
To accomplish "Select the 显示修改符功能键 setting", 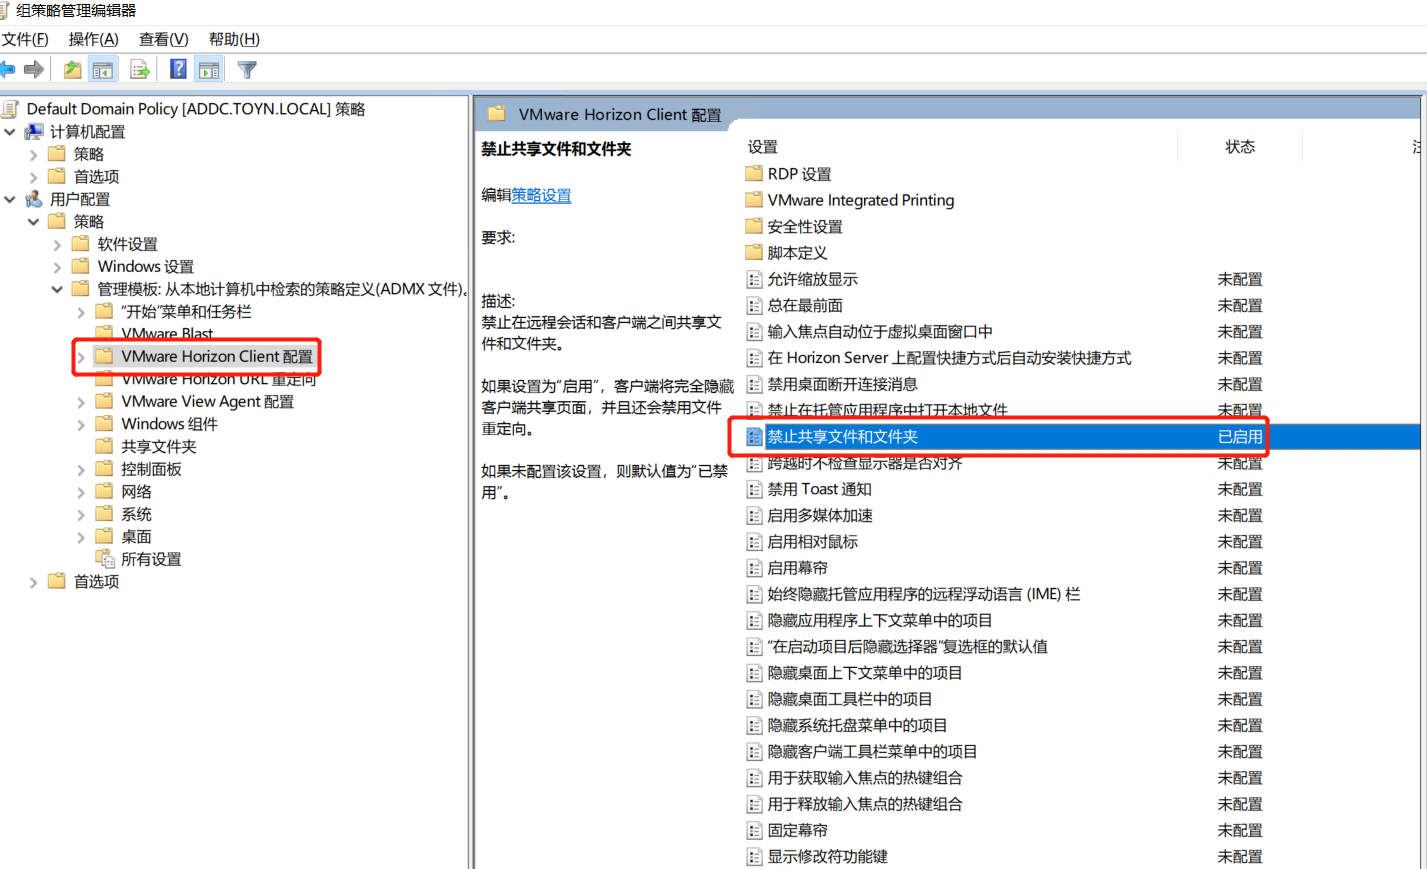I will coord(827,856).
